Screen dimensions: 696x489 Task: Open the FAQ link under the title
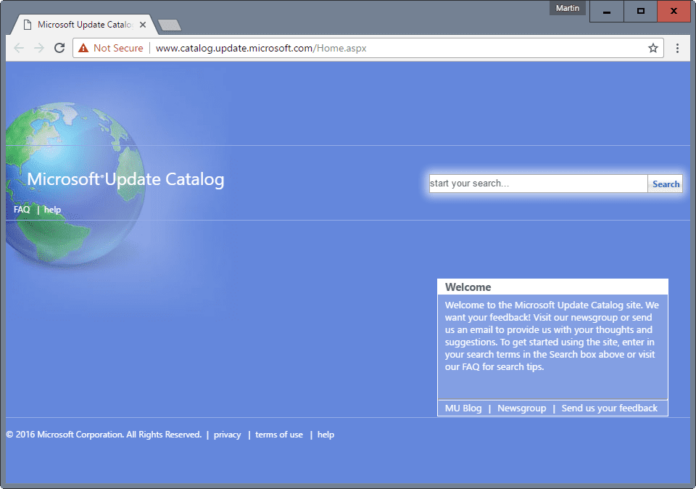click(22, 210)
